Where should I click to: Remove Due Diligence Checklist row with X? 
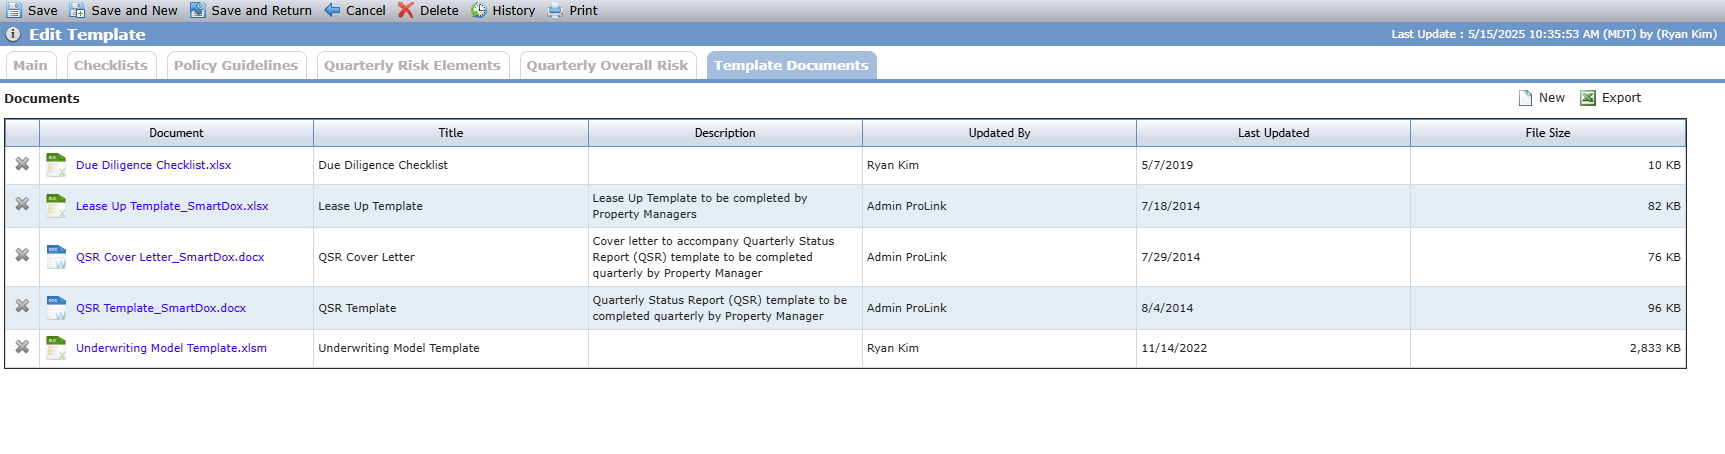click(x=22, y=164)
